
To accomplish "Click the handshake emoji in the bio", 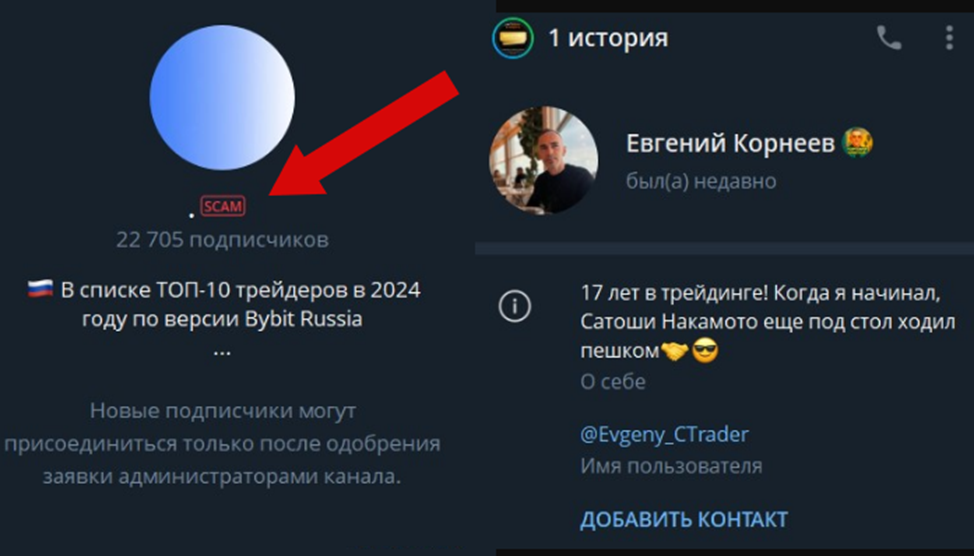I will (675, 351).
